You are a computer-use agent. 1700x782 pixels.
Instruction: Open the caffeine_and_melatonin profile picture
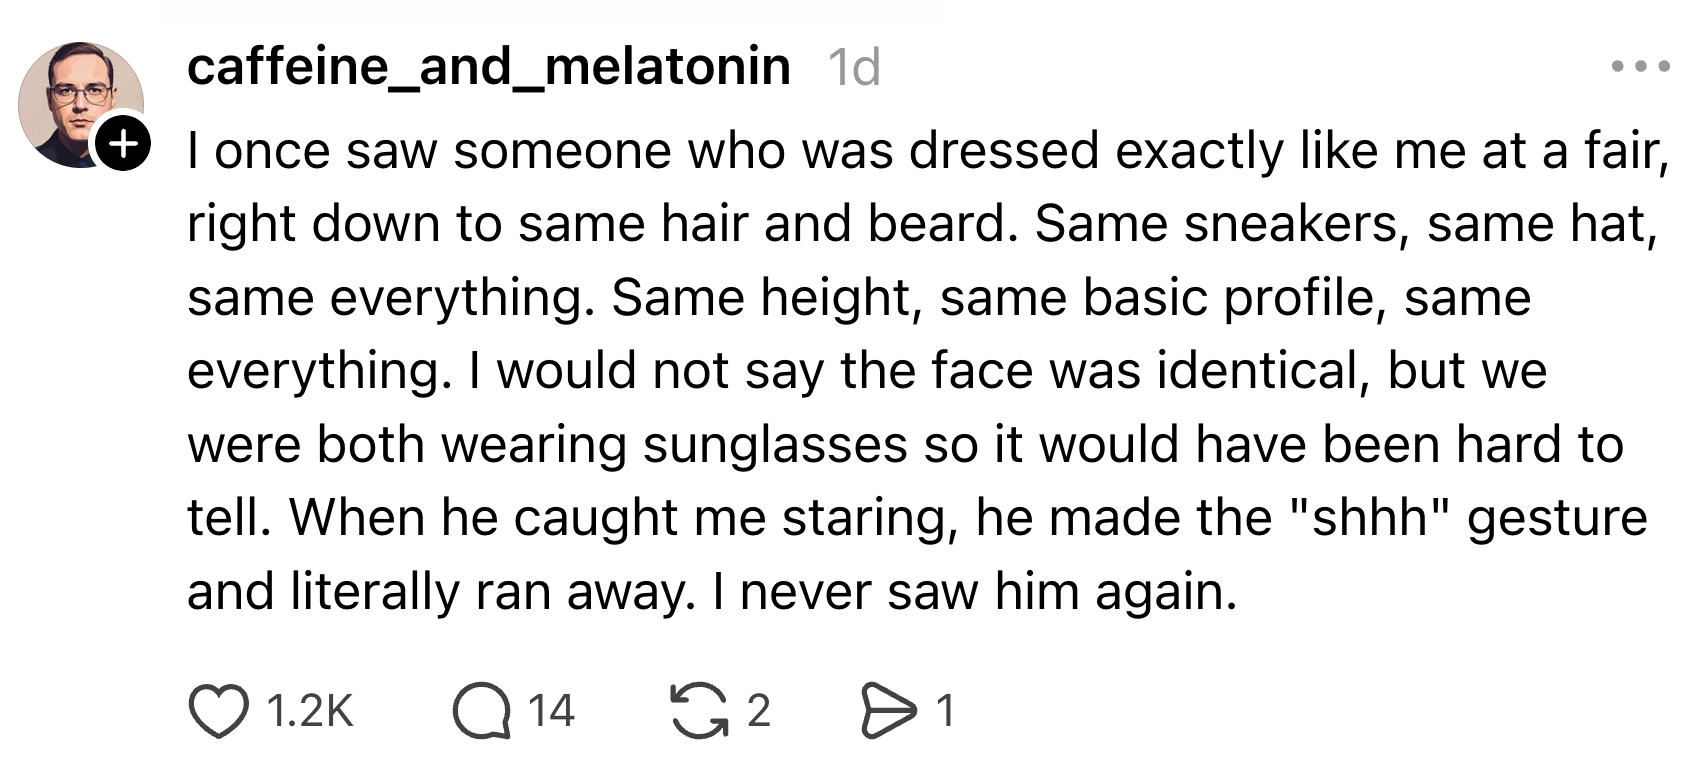[80, 104]
